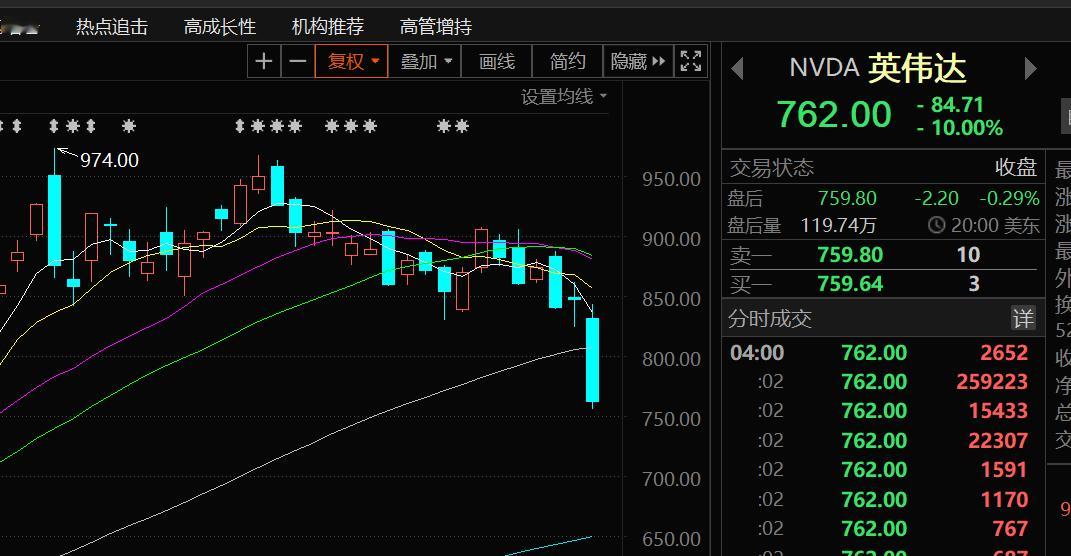Click the 900.00 price axis label
This screenshot has width=1071, height=556.
coord(671,240)
